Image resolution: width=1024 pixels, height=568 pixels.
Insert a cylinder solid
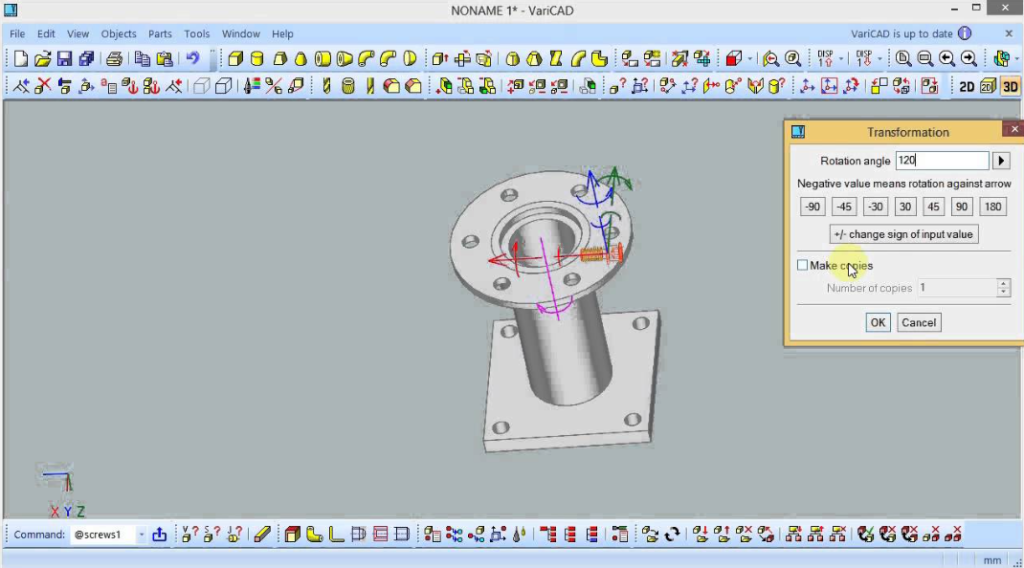[257, 59]
